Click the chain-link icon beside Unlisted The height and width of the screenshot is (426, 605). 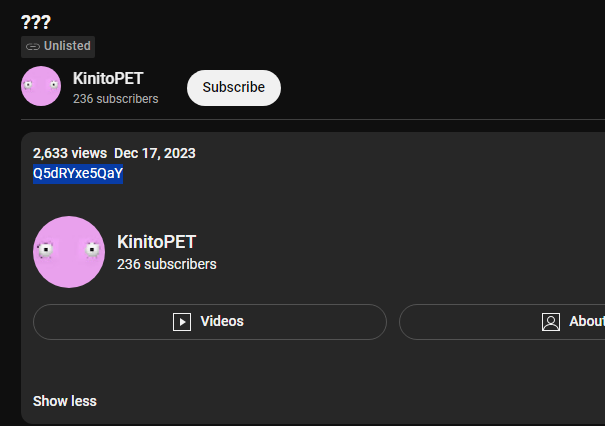[33, 46]
